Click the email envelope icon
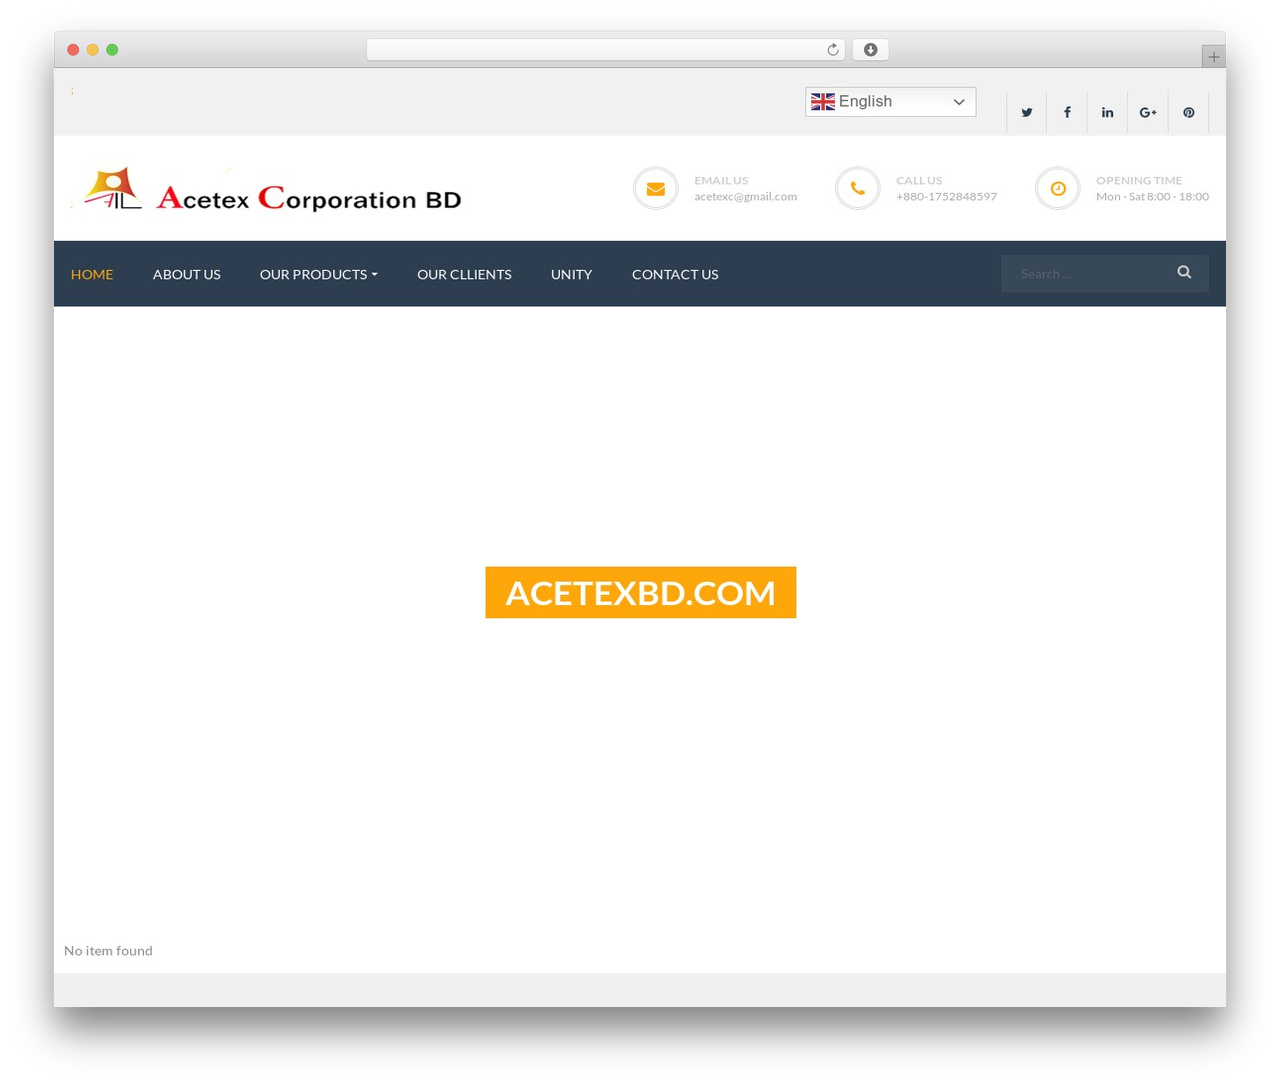Screen dimensions: 1280x1084 click(656, 188)
